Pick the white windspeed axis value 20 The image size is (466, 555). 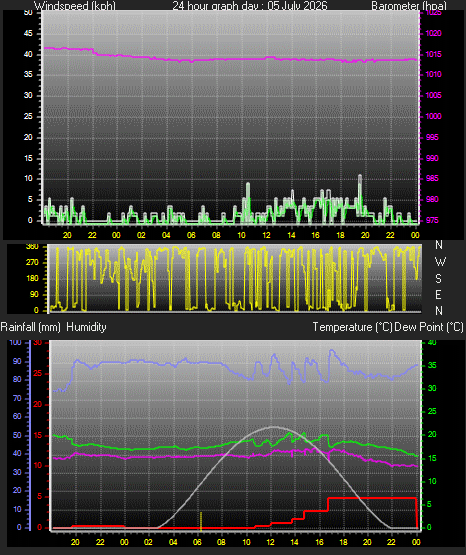(28, 137)
